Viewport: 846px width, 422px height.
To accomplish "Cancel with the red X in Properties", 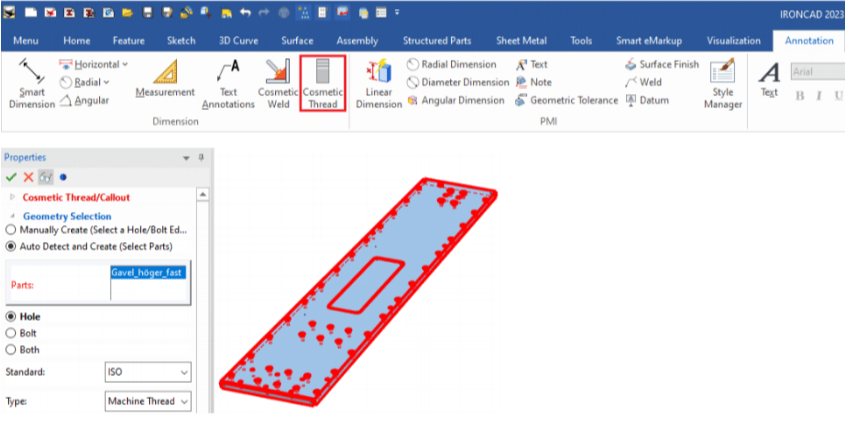I will click(29, 177).
